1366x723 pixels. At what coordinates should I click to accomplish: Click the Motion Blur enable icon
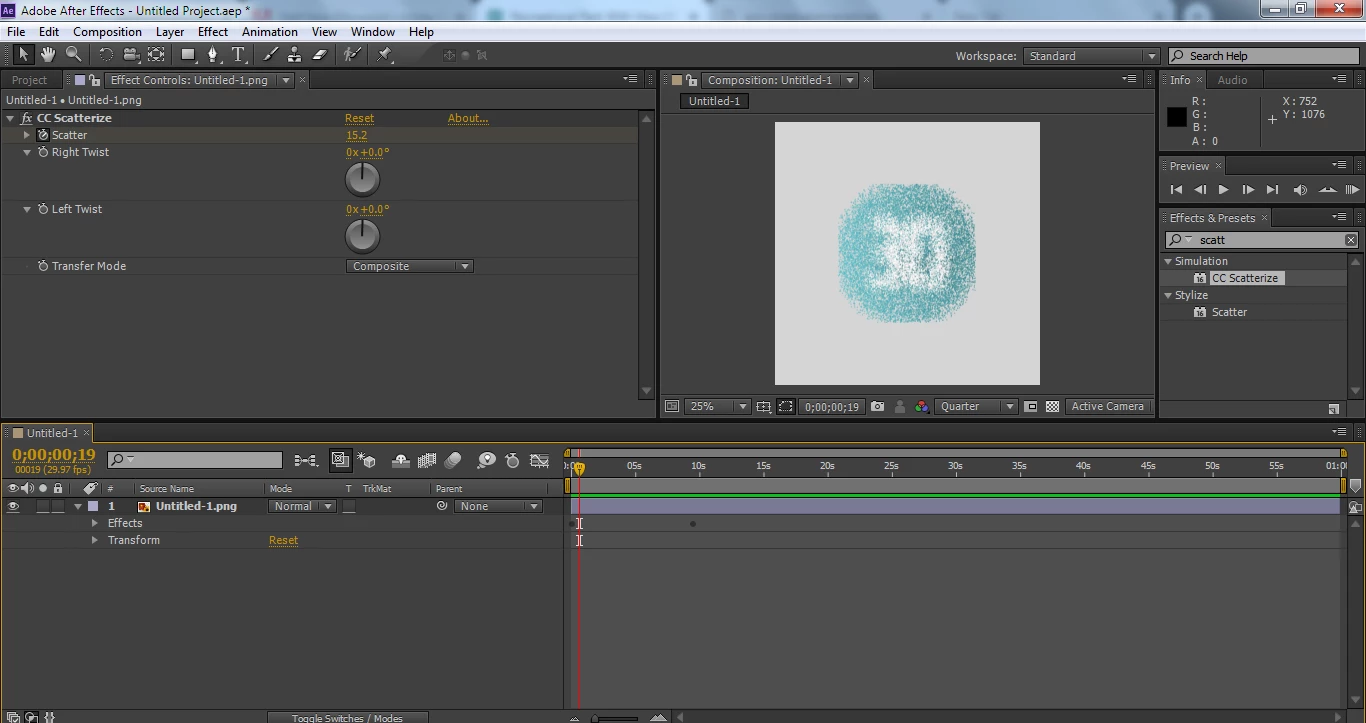point(453,460)
